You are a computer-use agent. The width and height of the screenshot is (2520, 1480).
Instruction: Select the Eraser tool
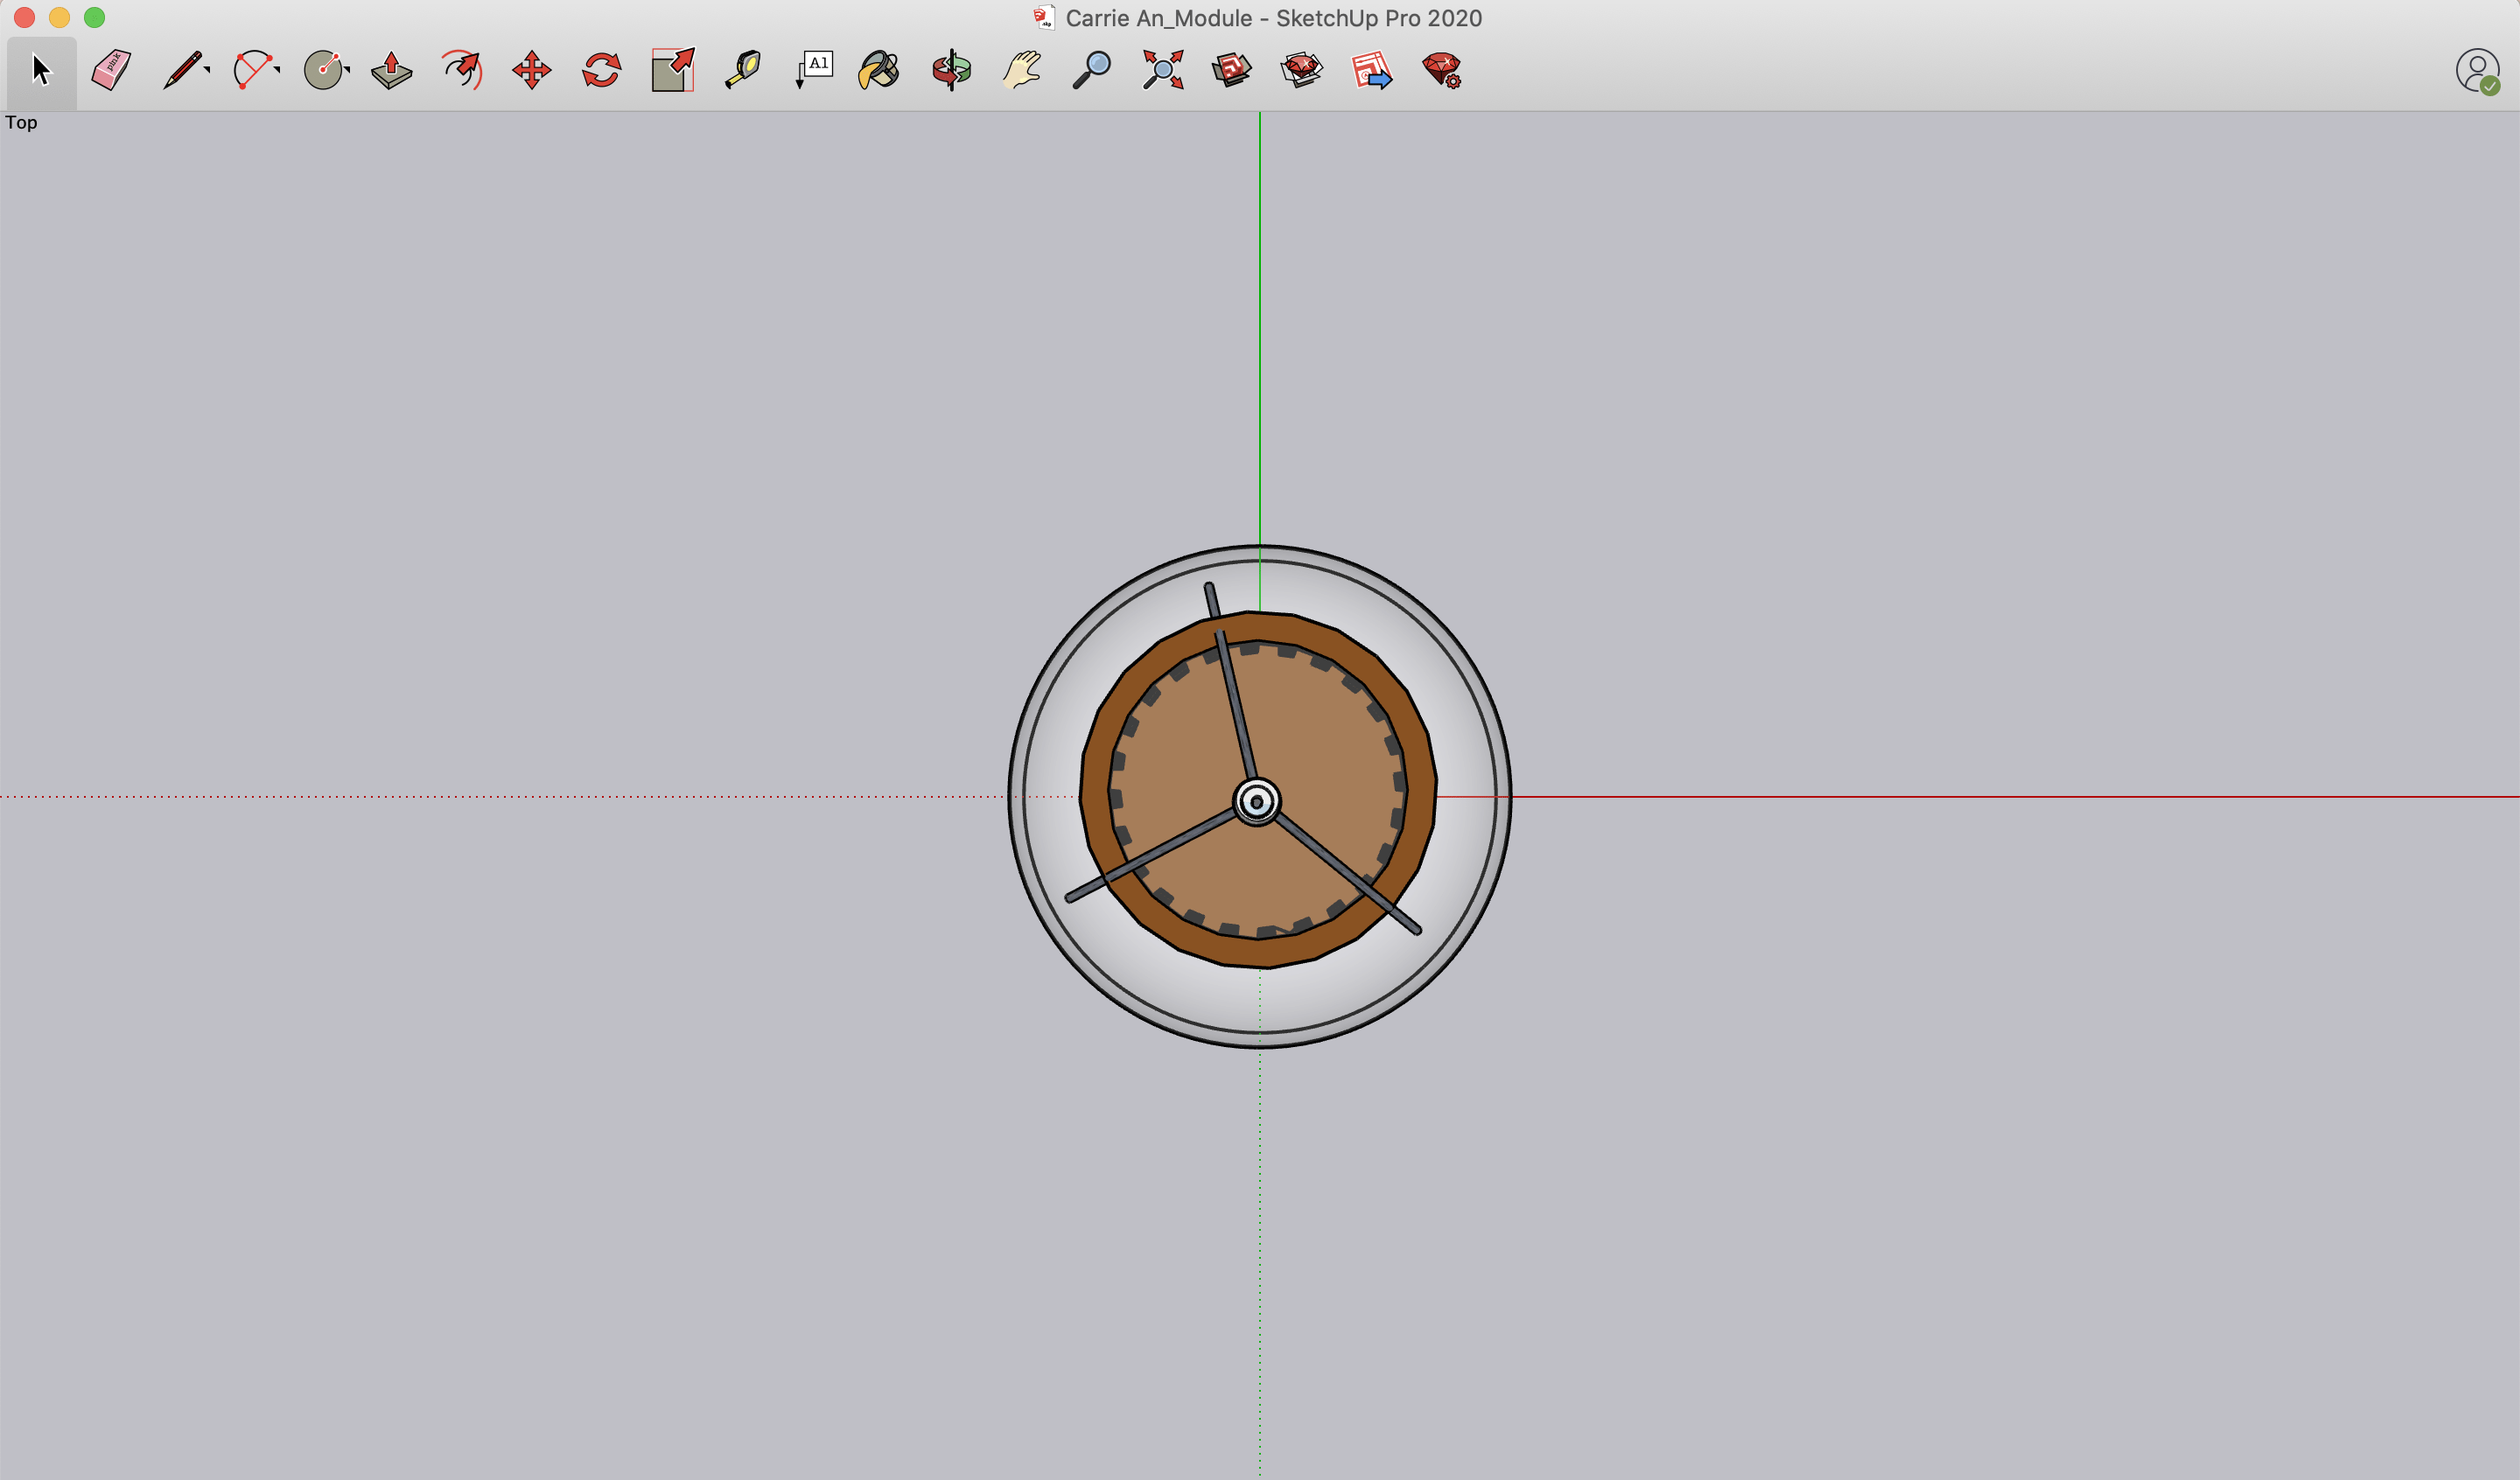click(111, 71)
